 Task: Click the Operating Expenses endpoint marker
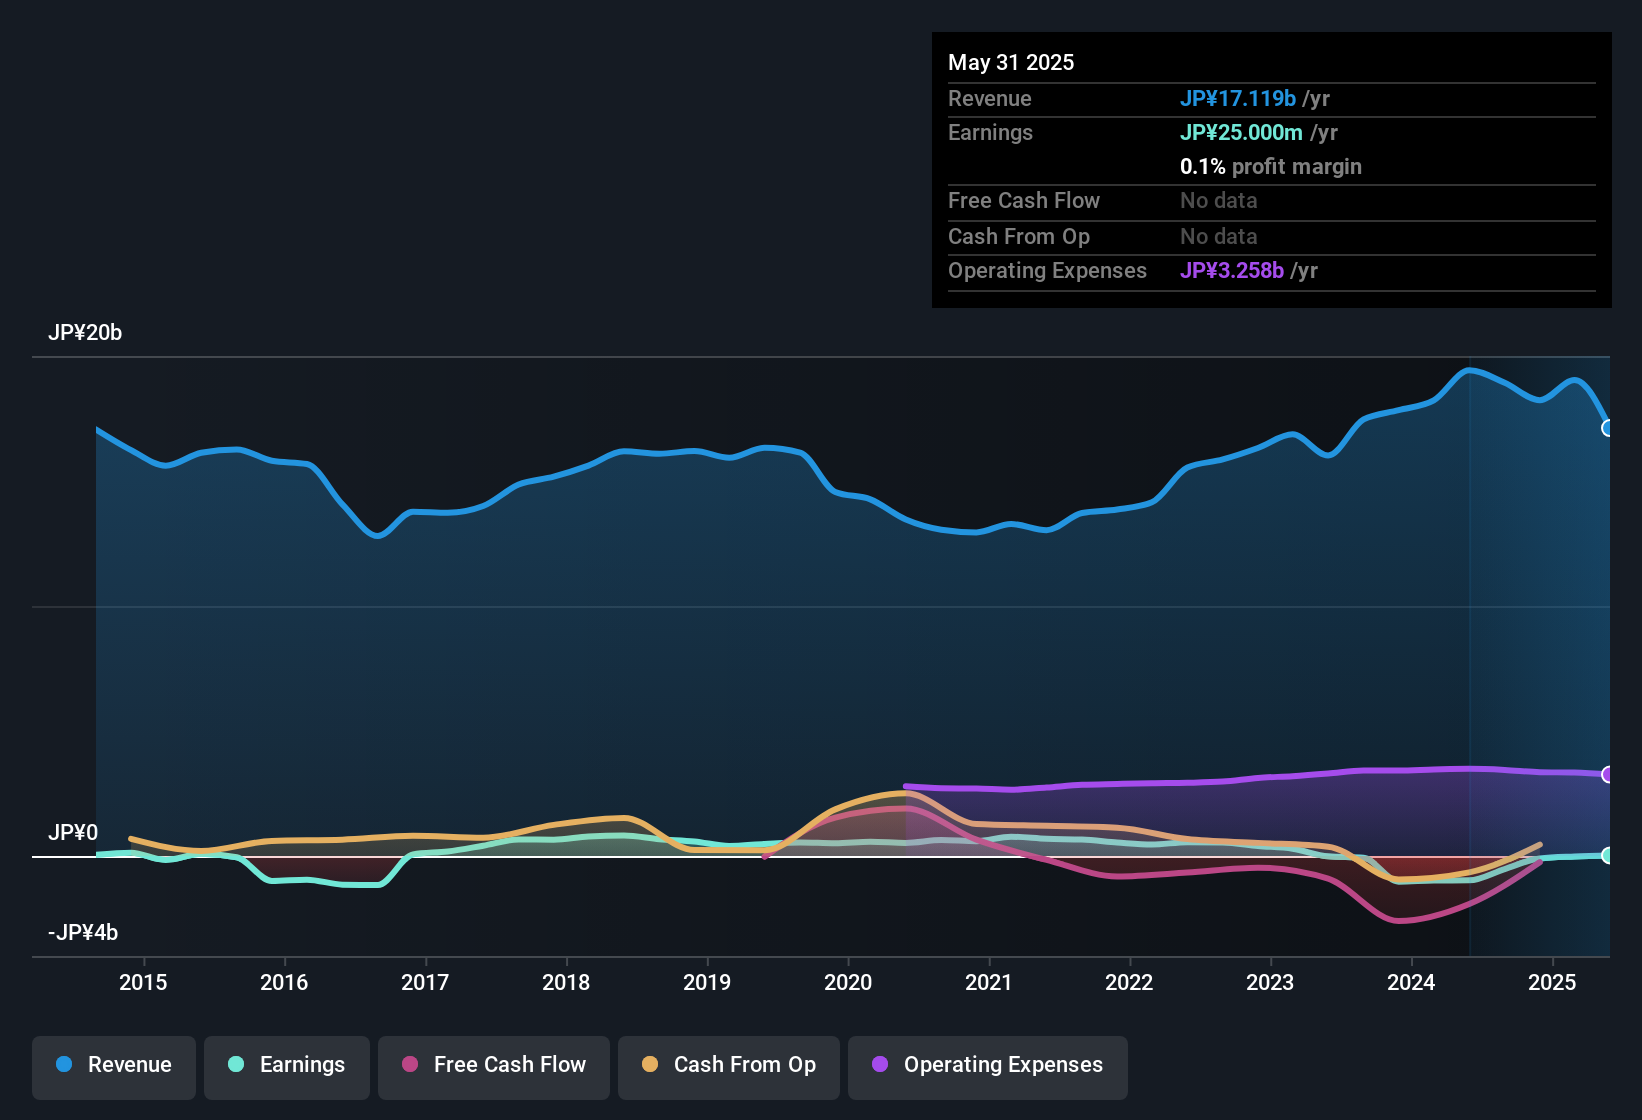coord(1608,774)
